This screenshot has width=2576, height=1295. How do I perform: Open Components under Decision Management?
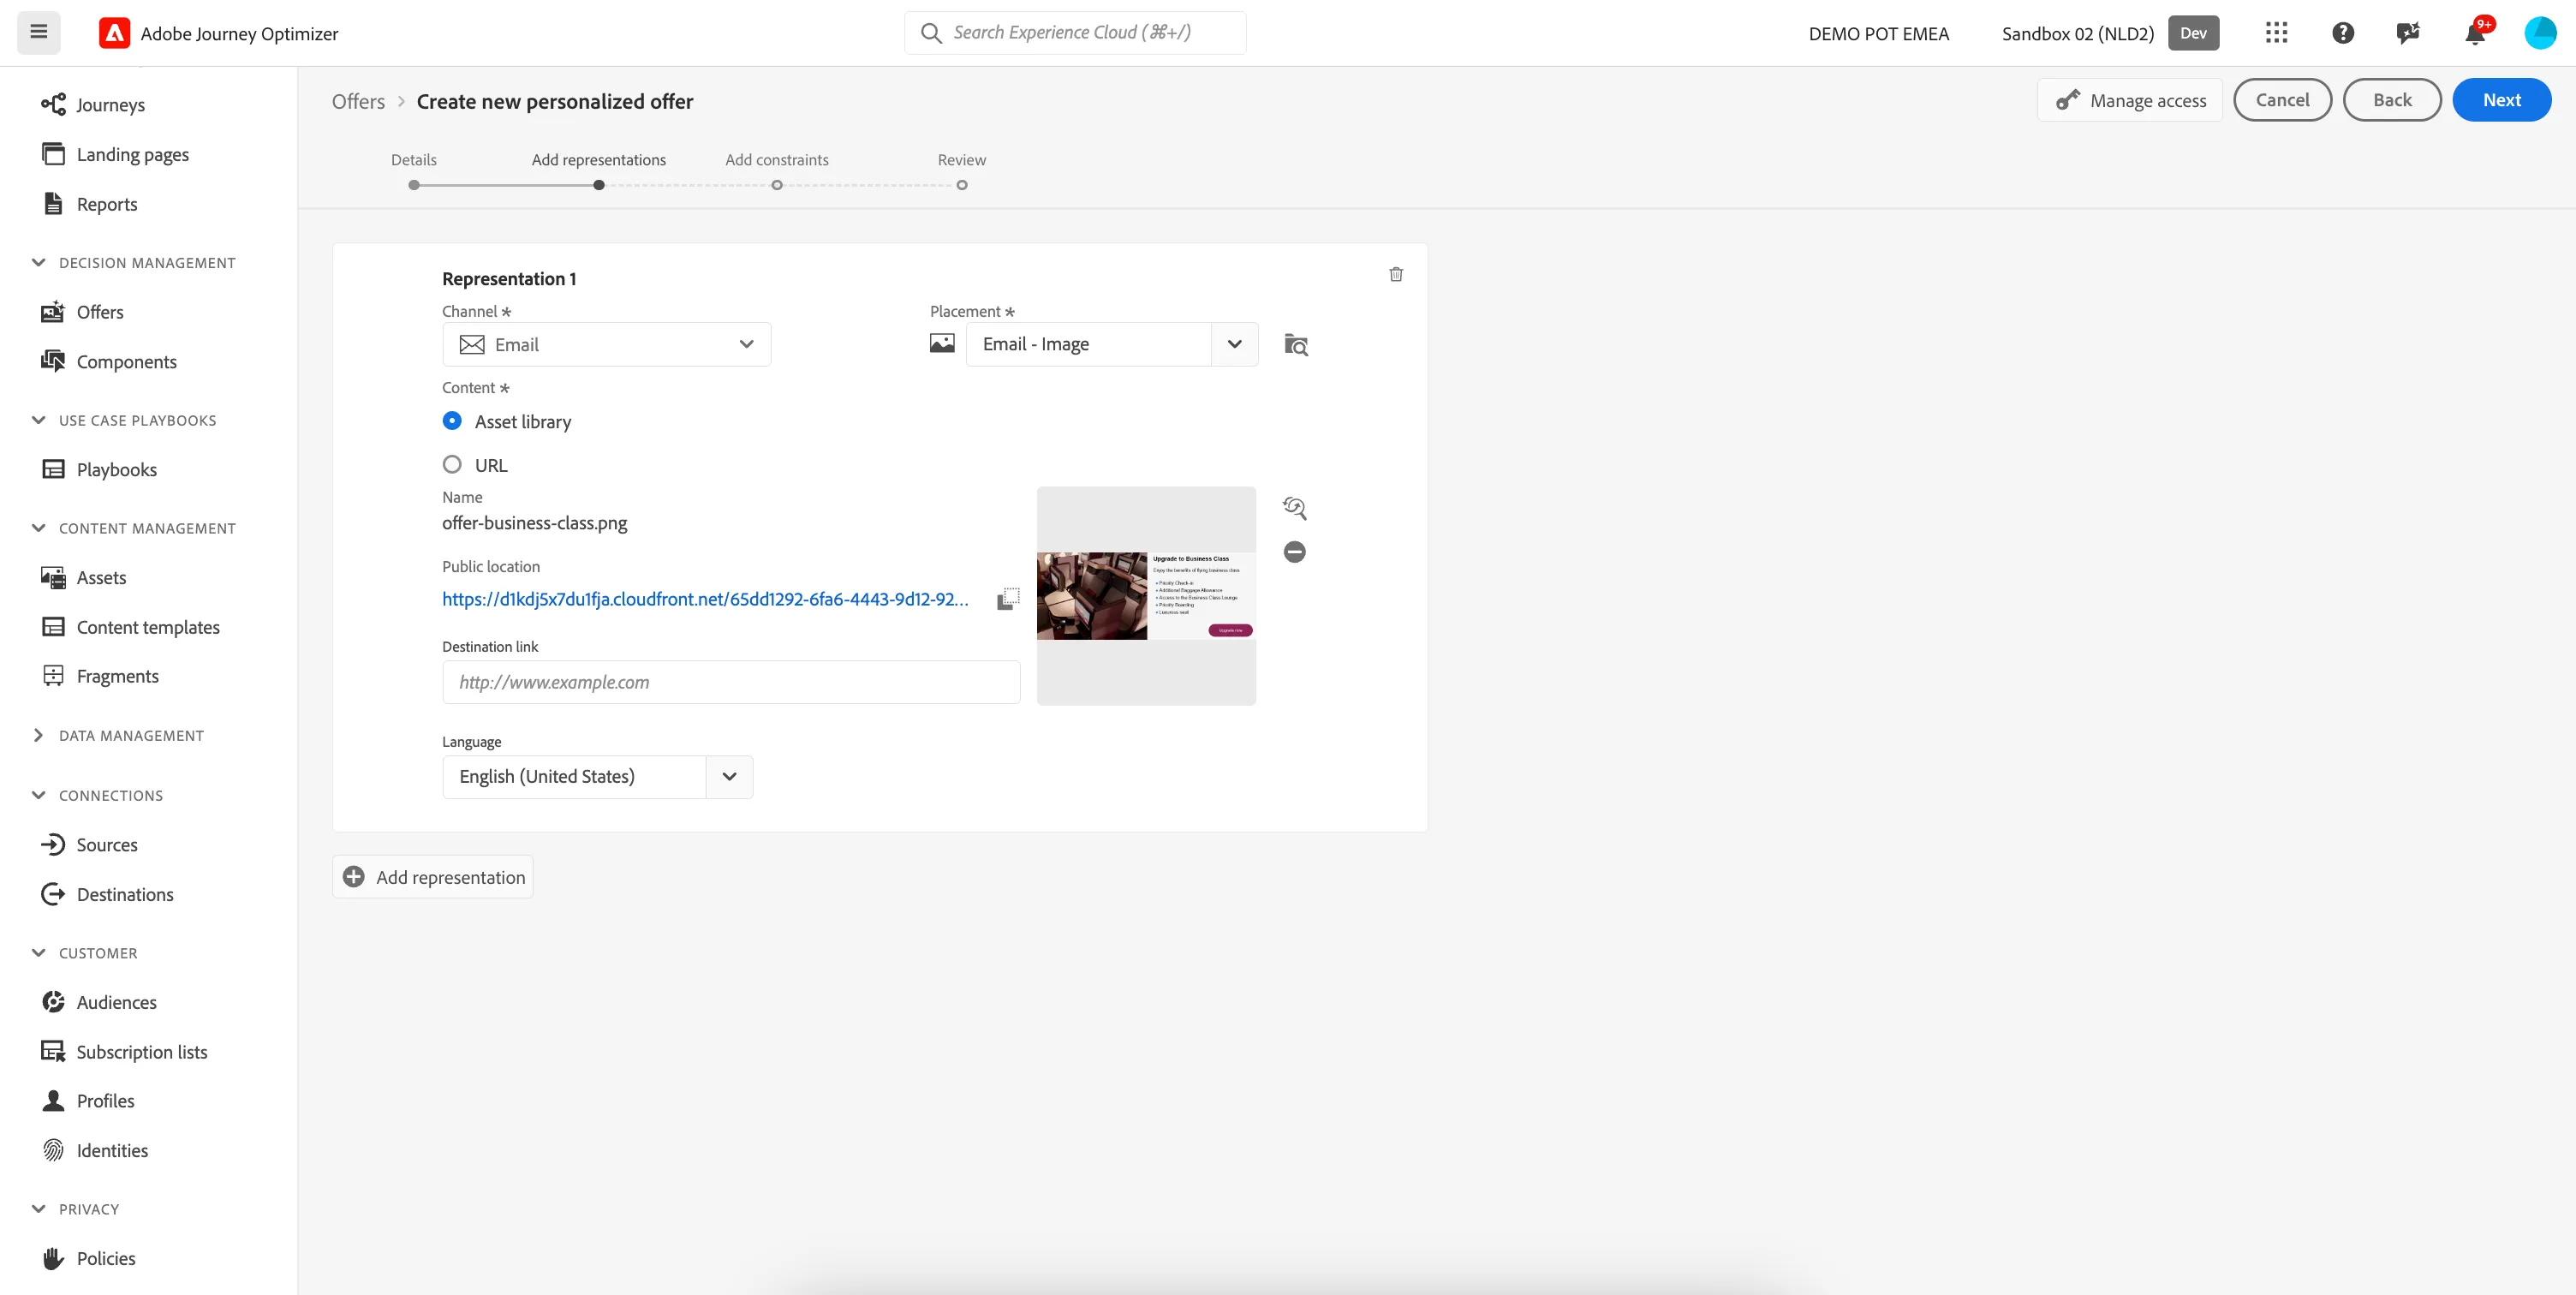[126, 362]
